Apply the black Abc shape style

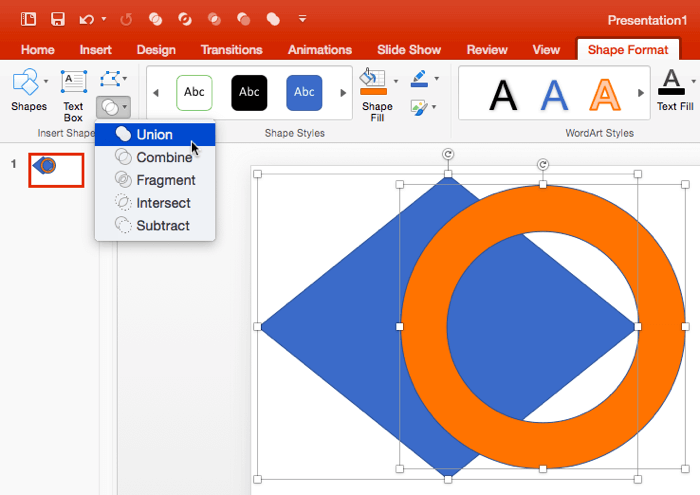pos(249,93)
